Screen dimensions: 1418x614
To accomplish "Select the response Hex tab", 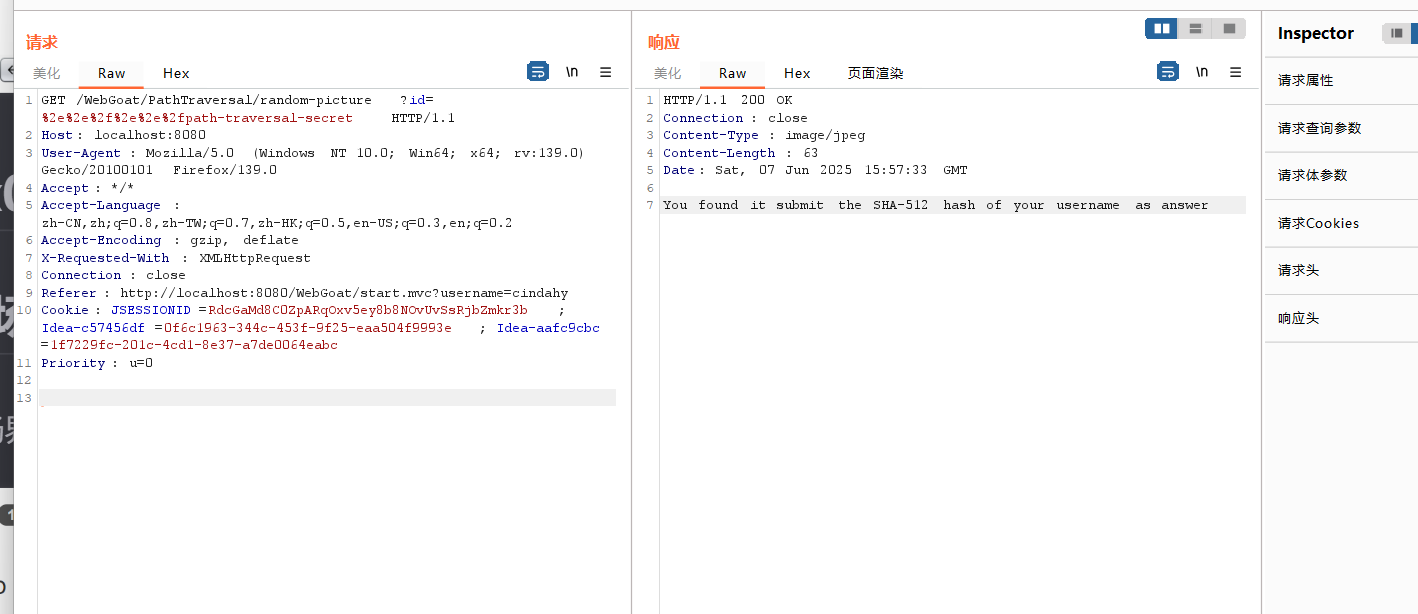I will (x=797, y=73).
